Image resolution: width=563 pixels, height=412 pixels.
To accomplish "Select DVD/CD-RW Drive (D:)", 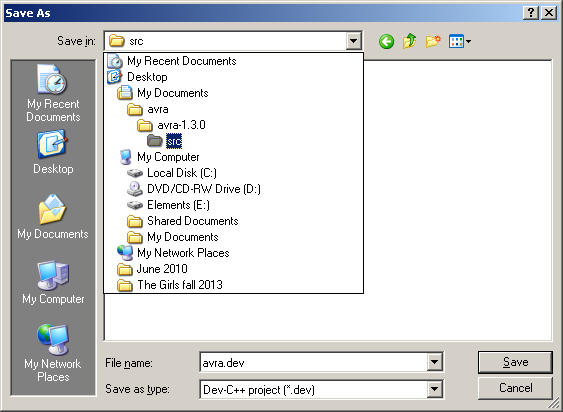I will click(x=233, y=189).
